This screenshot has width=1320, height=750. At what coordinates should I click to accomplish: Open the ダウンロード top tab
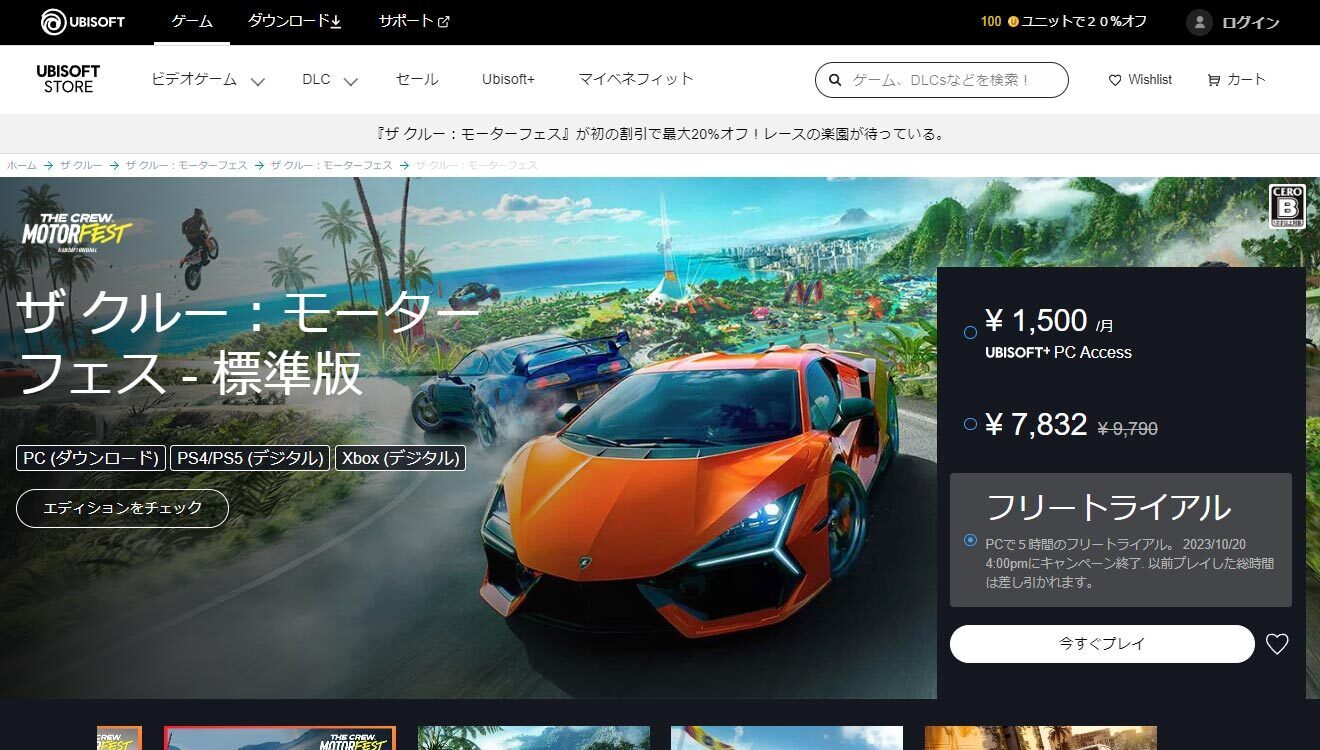(x=294, y=22)
